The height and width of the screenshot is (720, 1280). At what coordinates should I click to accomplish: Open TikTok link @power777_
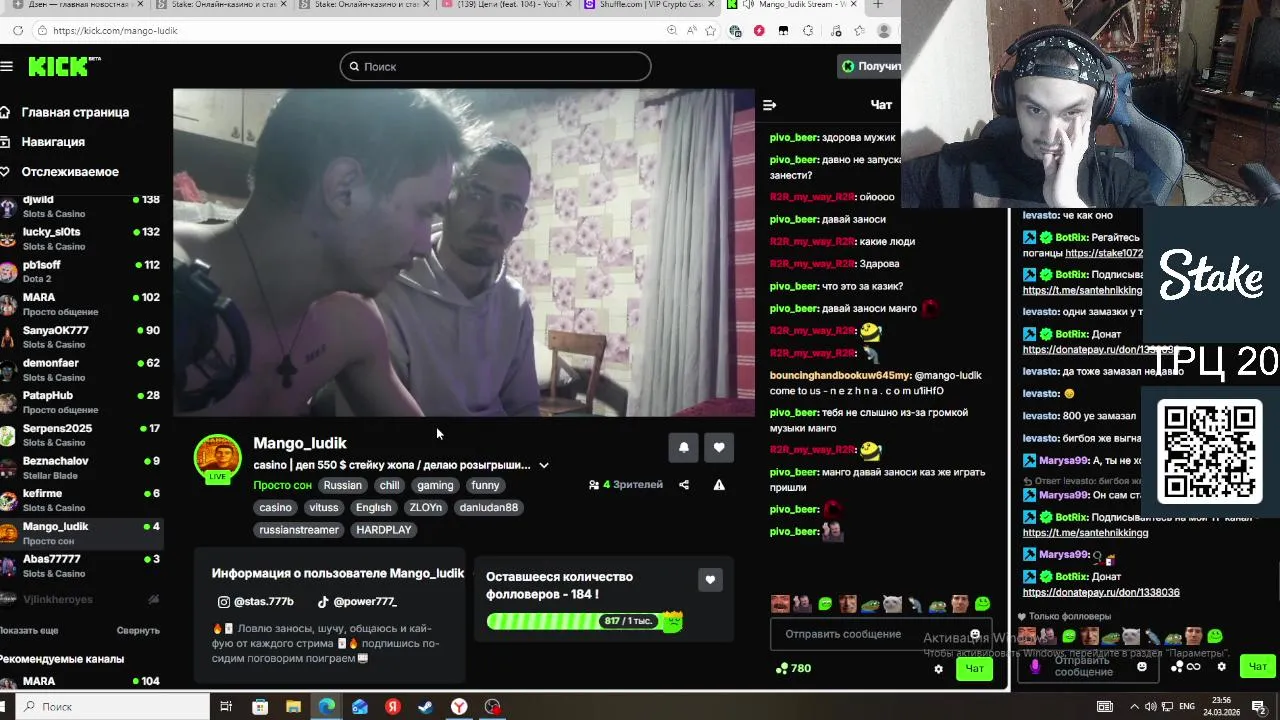pyautogui.click(x=357, y=602)
